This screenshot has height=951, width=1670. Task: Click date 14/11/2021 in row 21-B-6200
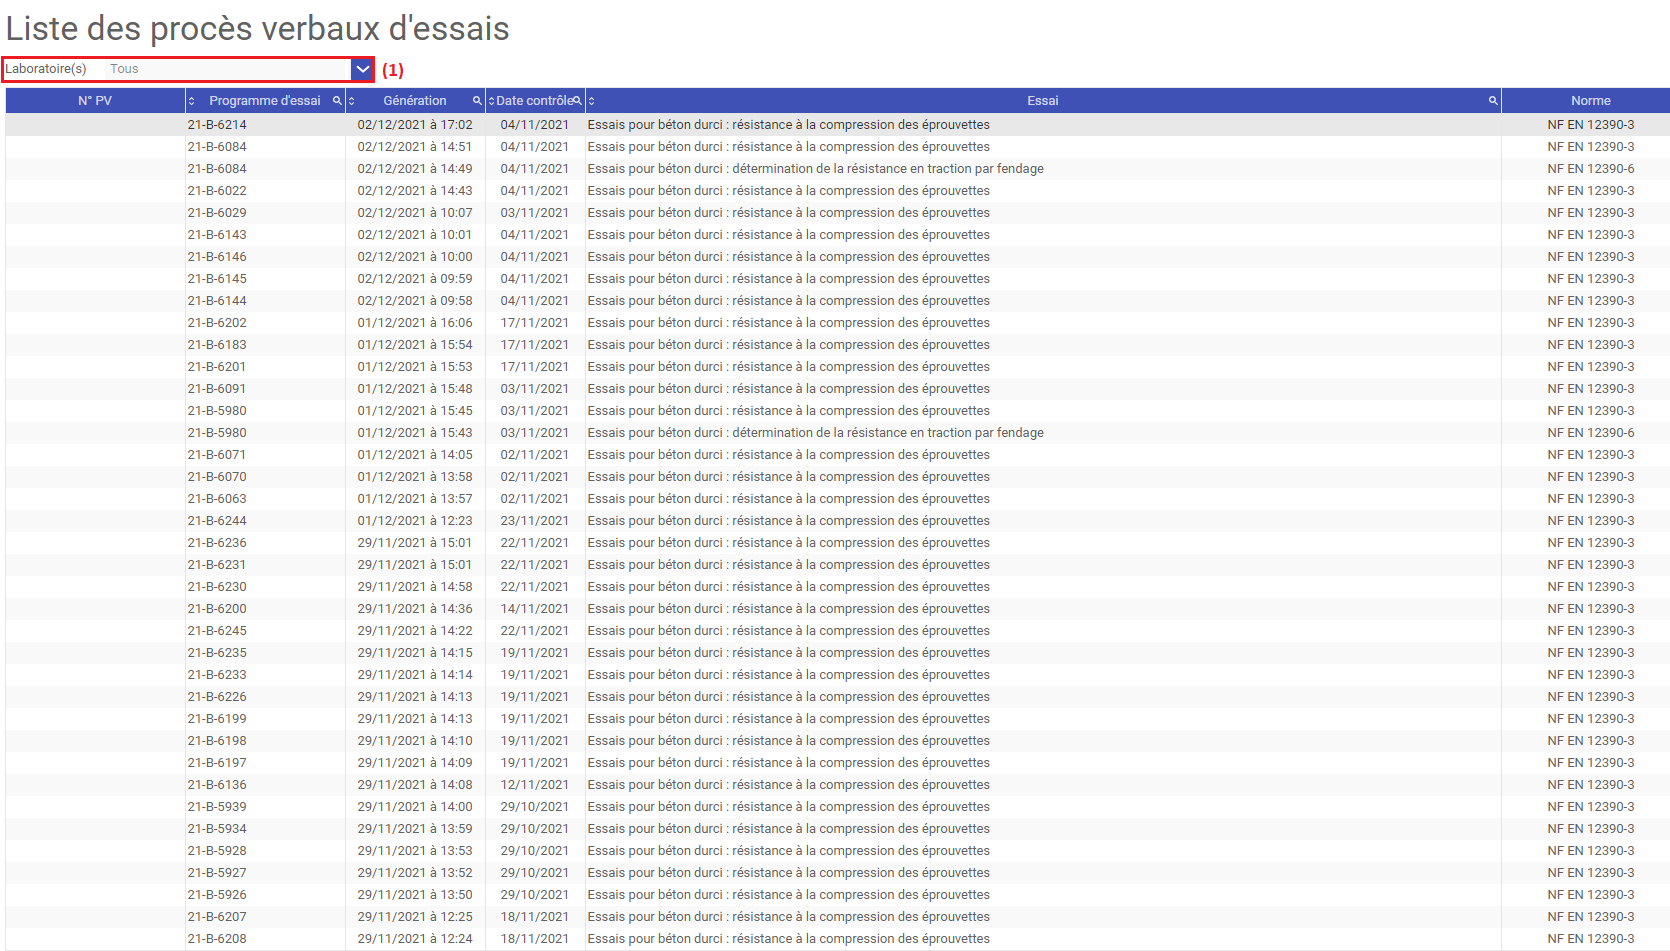[x=535, y=609]
